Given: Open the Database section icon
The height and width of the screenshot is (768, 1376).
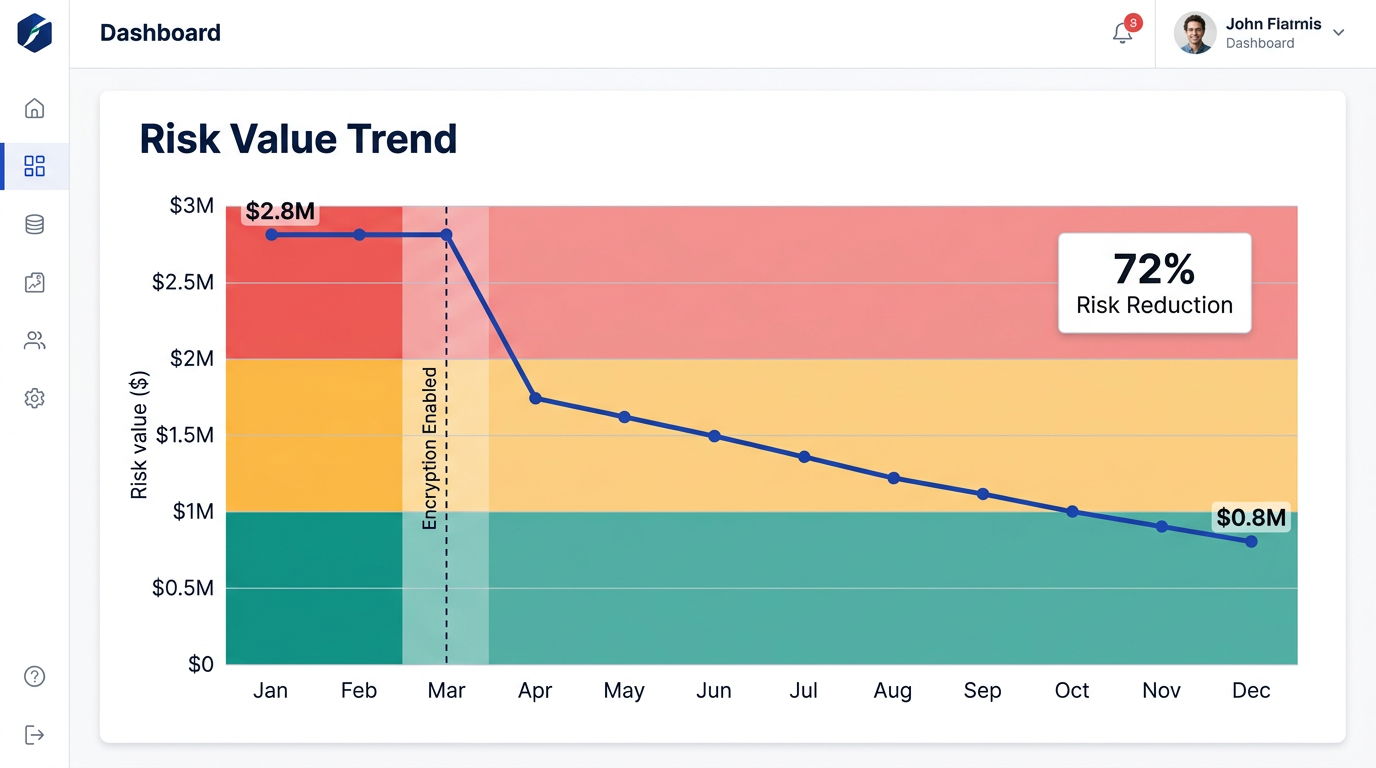Looking at the screenshot, I should pos(34,224).
